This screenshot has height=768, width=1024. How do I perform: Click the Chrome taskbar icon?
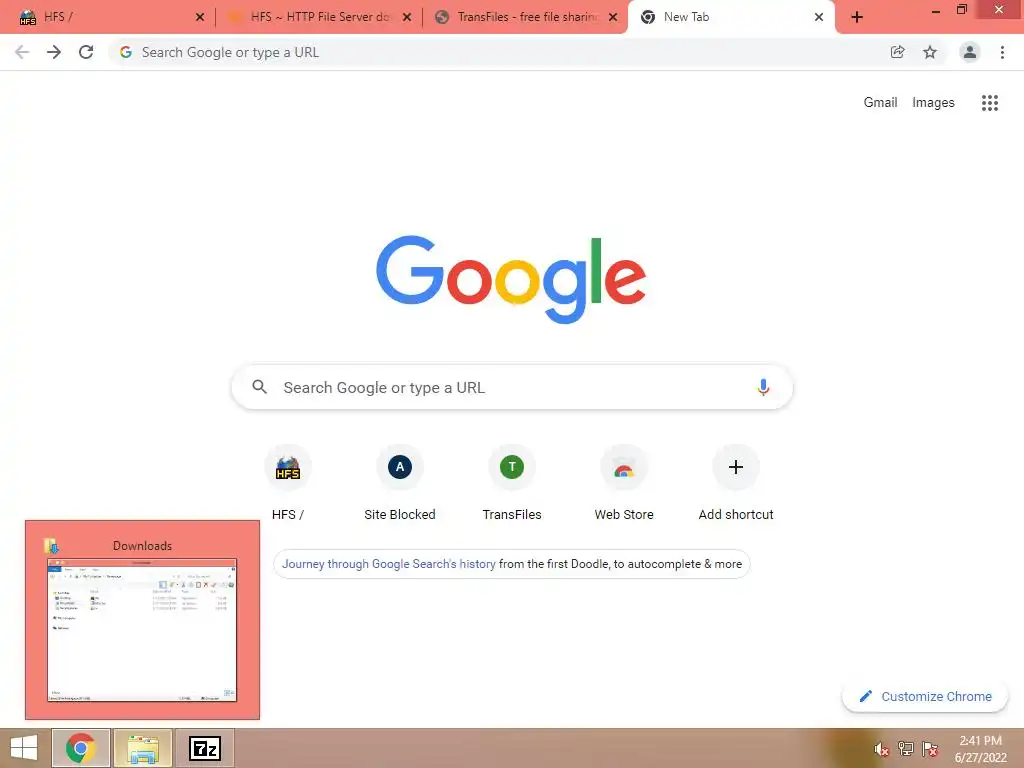coord(81,748)
